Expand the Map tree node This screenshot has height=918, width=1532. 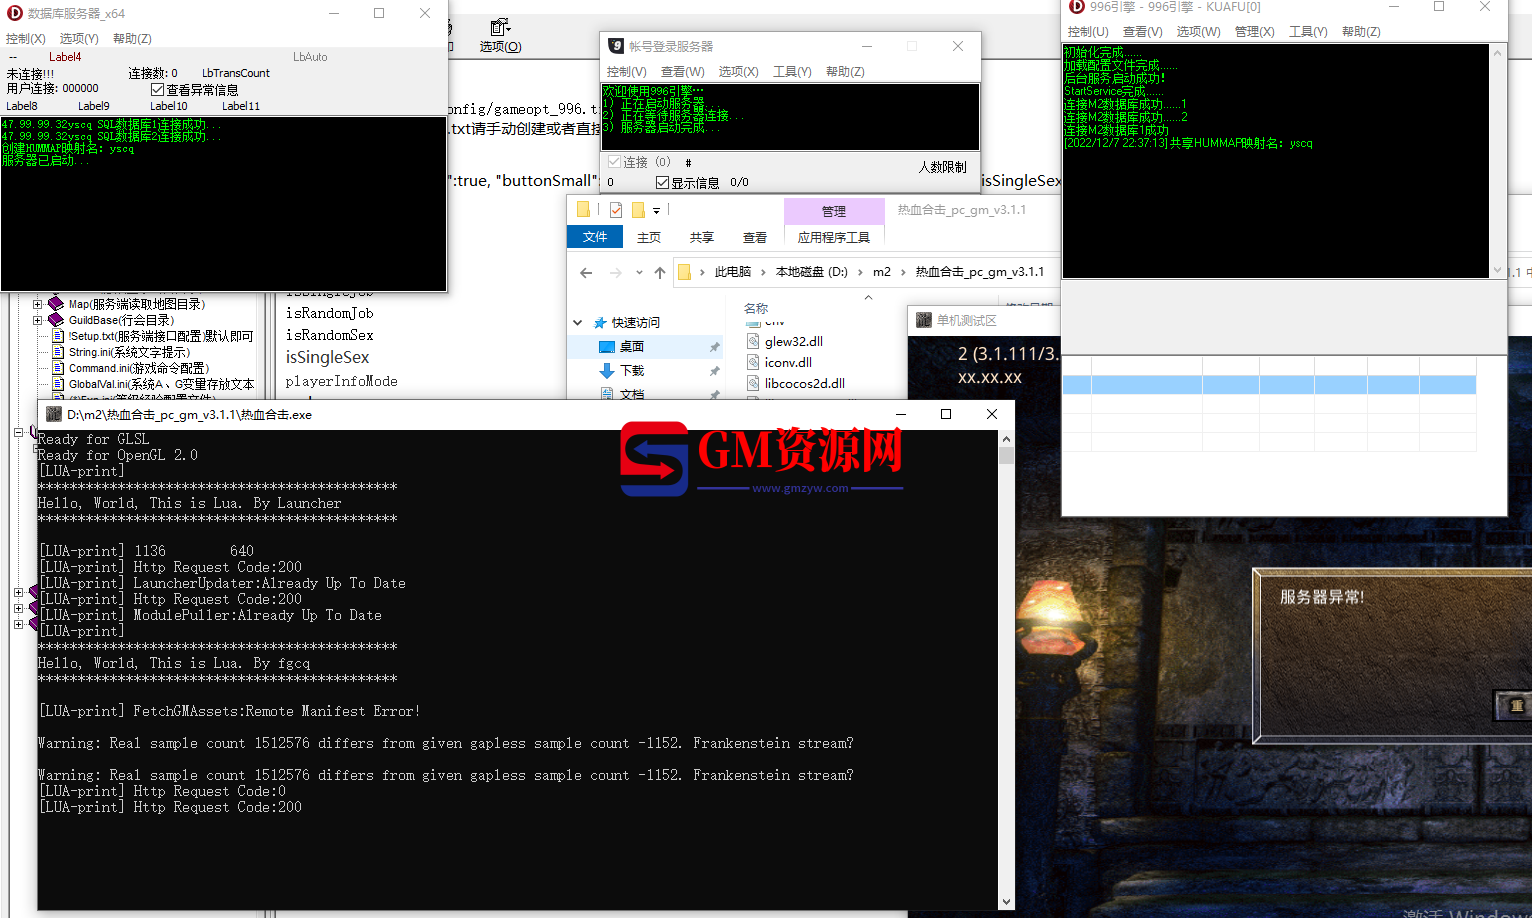coord(38,304)
